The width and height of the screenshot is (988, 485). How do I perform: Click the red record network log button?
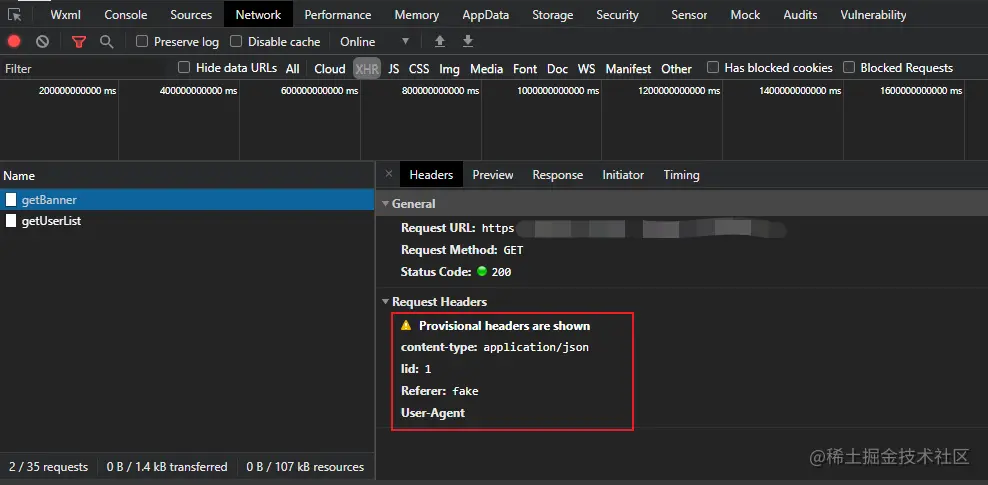(x=14, y=42)
